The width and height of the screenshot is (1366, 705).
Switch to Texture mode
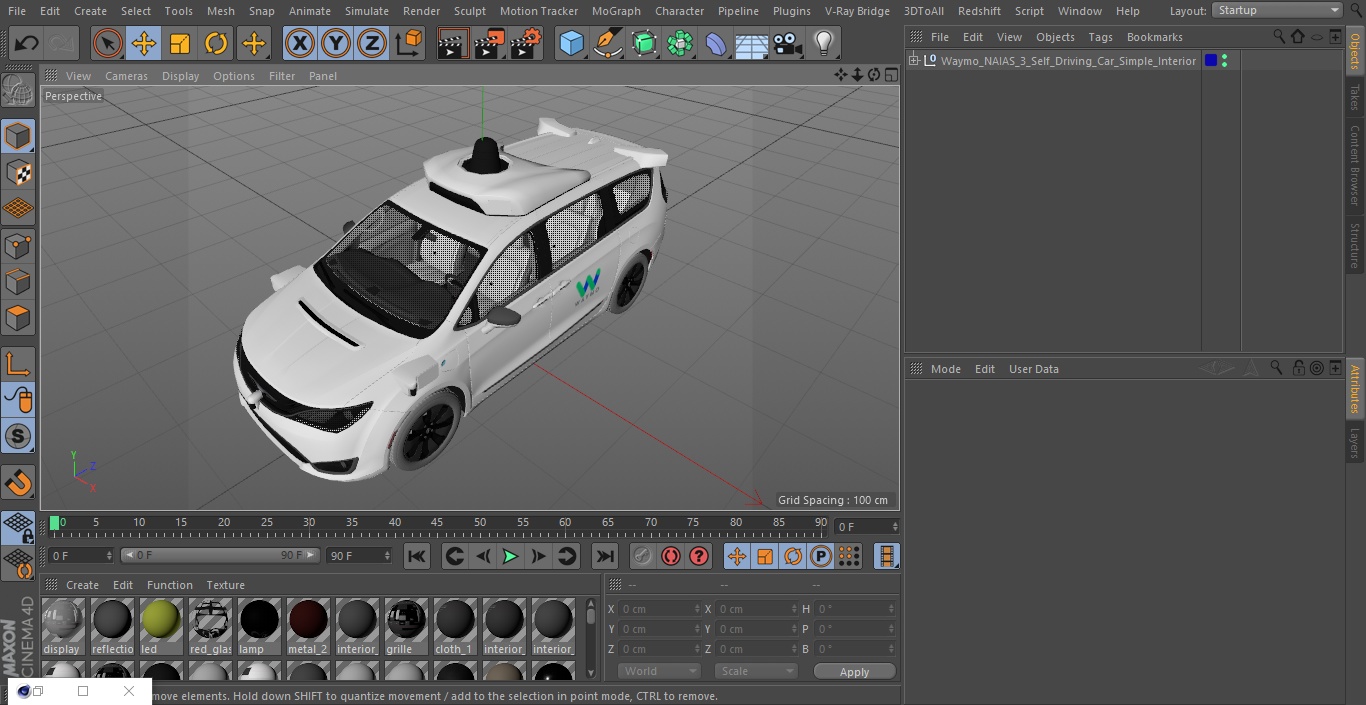(18, 173)
